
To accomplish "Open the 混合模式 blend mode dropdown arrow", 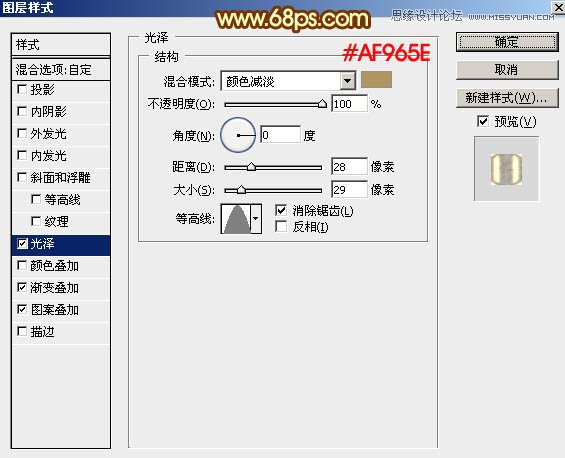I will (x=347, y=81).
